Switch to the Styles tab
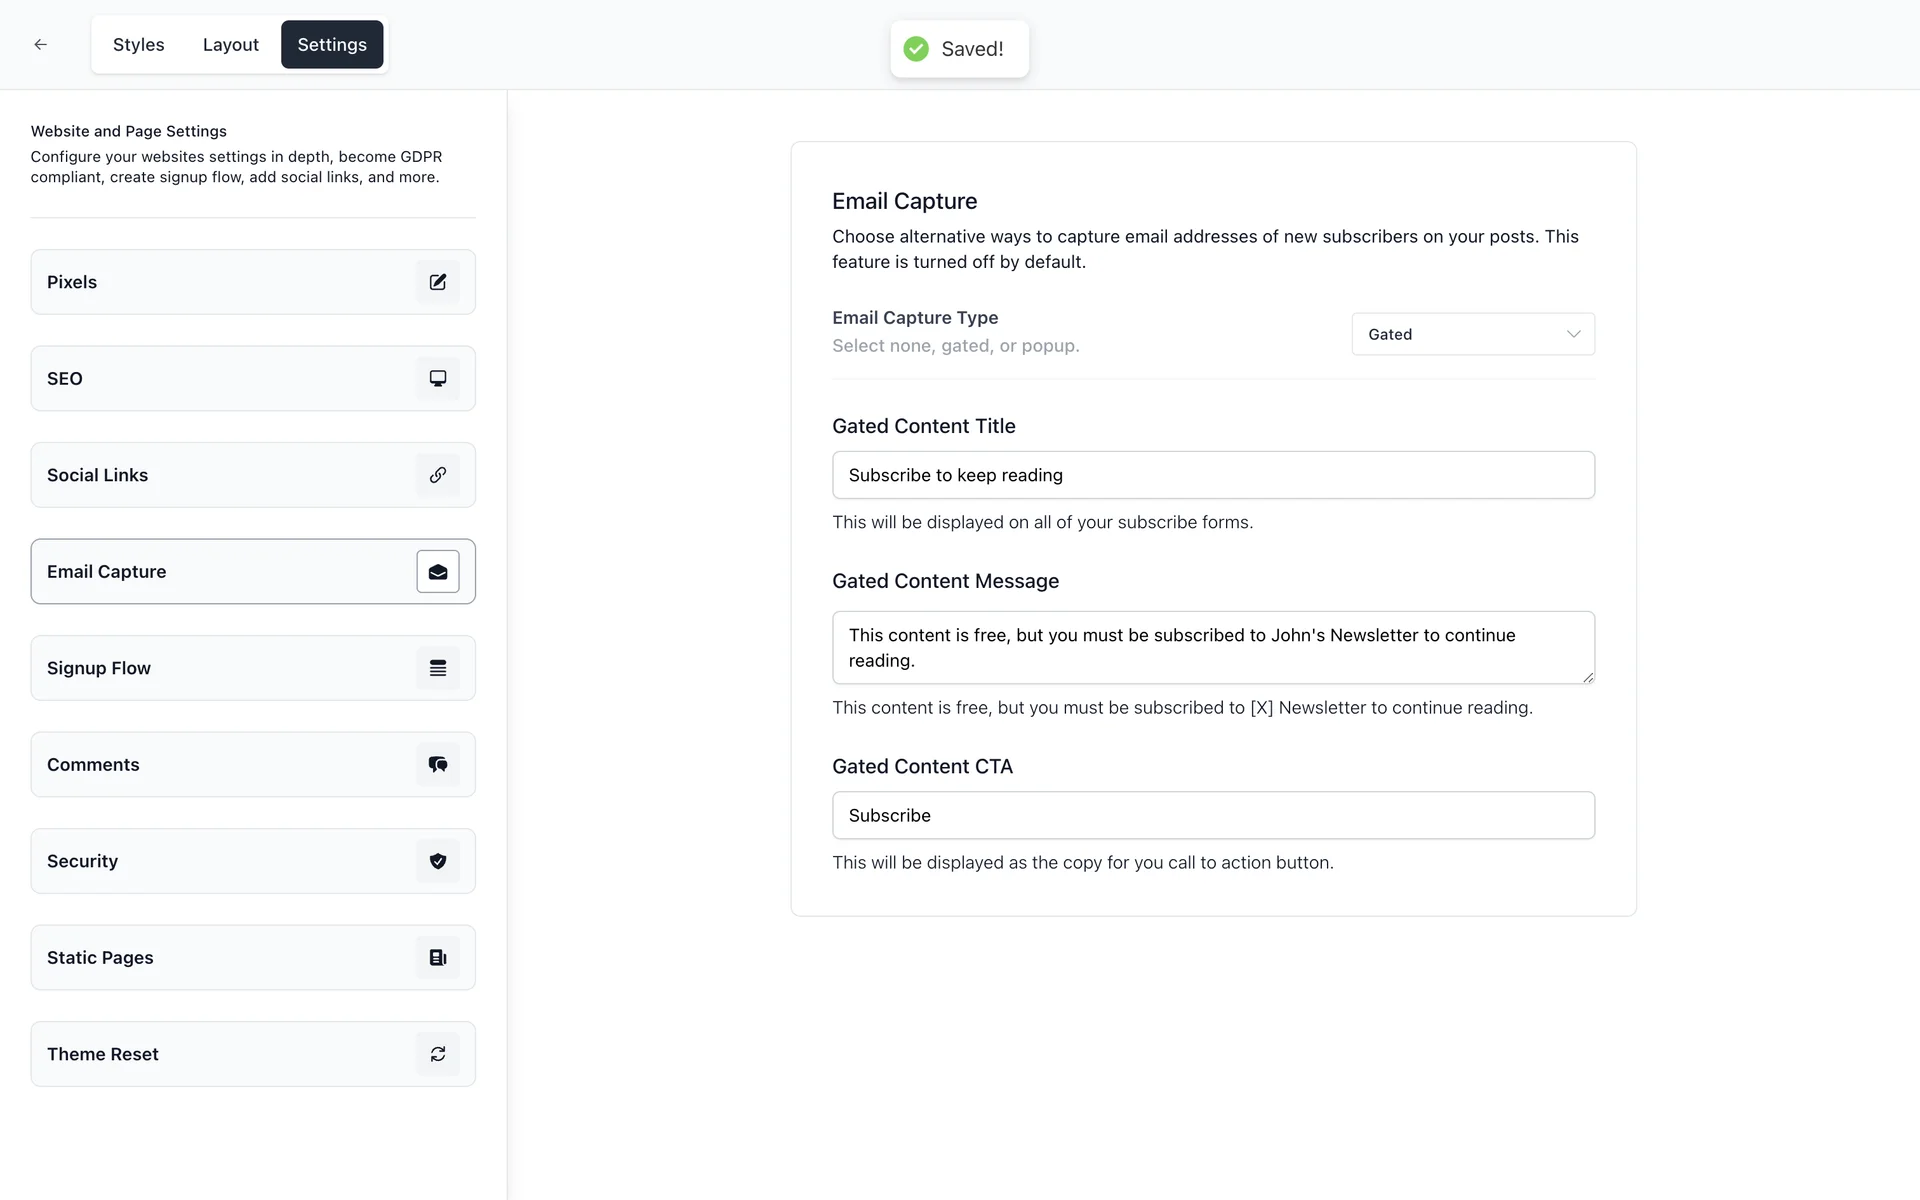 pyautogui.click(x=139, y=45)
